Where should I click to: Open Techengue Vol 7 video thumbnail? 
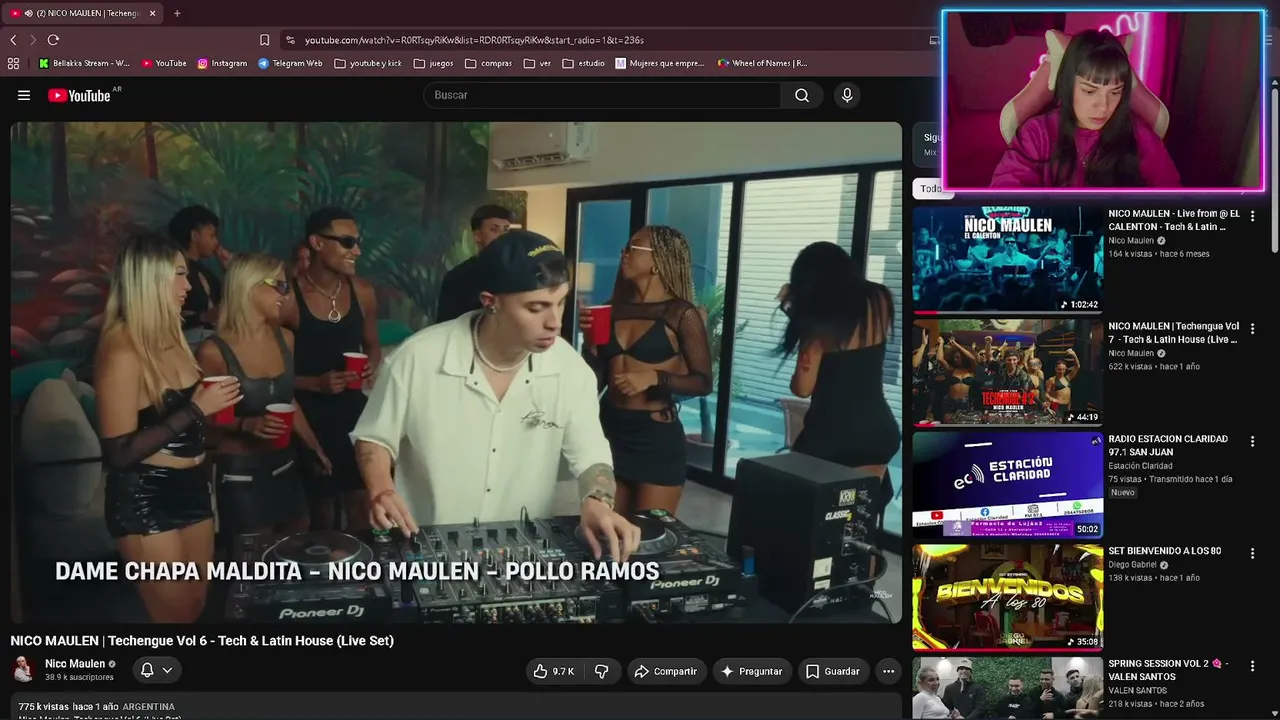[x=1008, y=372]
